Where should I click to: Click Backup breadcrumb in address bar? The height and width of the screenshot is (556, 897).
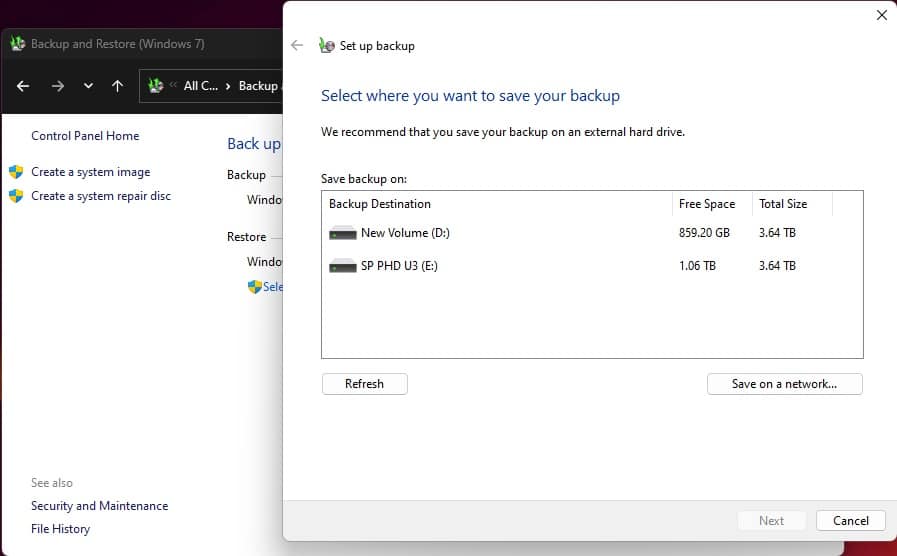260,86
